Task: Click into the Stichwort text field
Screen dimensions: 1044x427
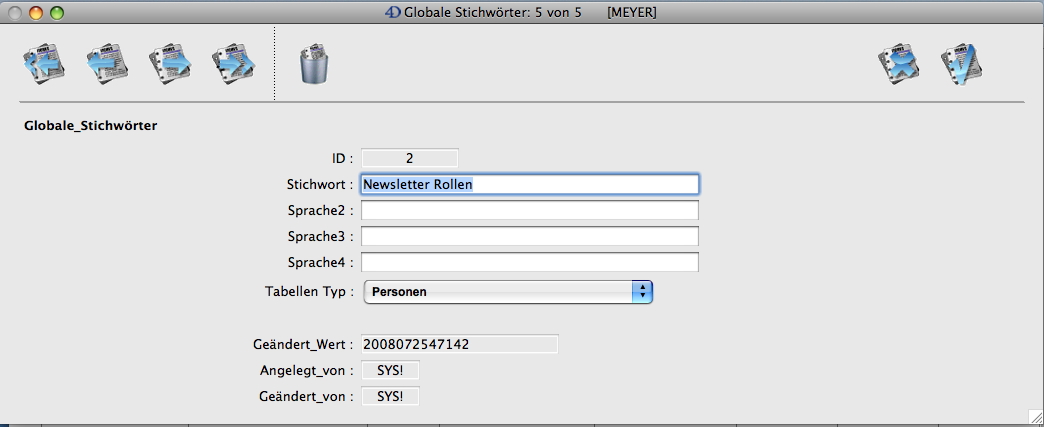Action: click(x=530, y=184)
